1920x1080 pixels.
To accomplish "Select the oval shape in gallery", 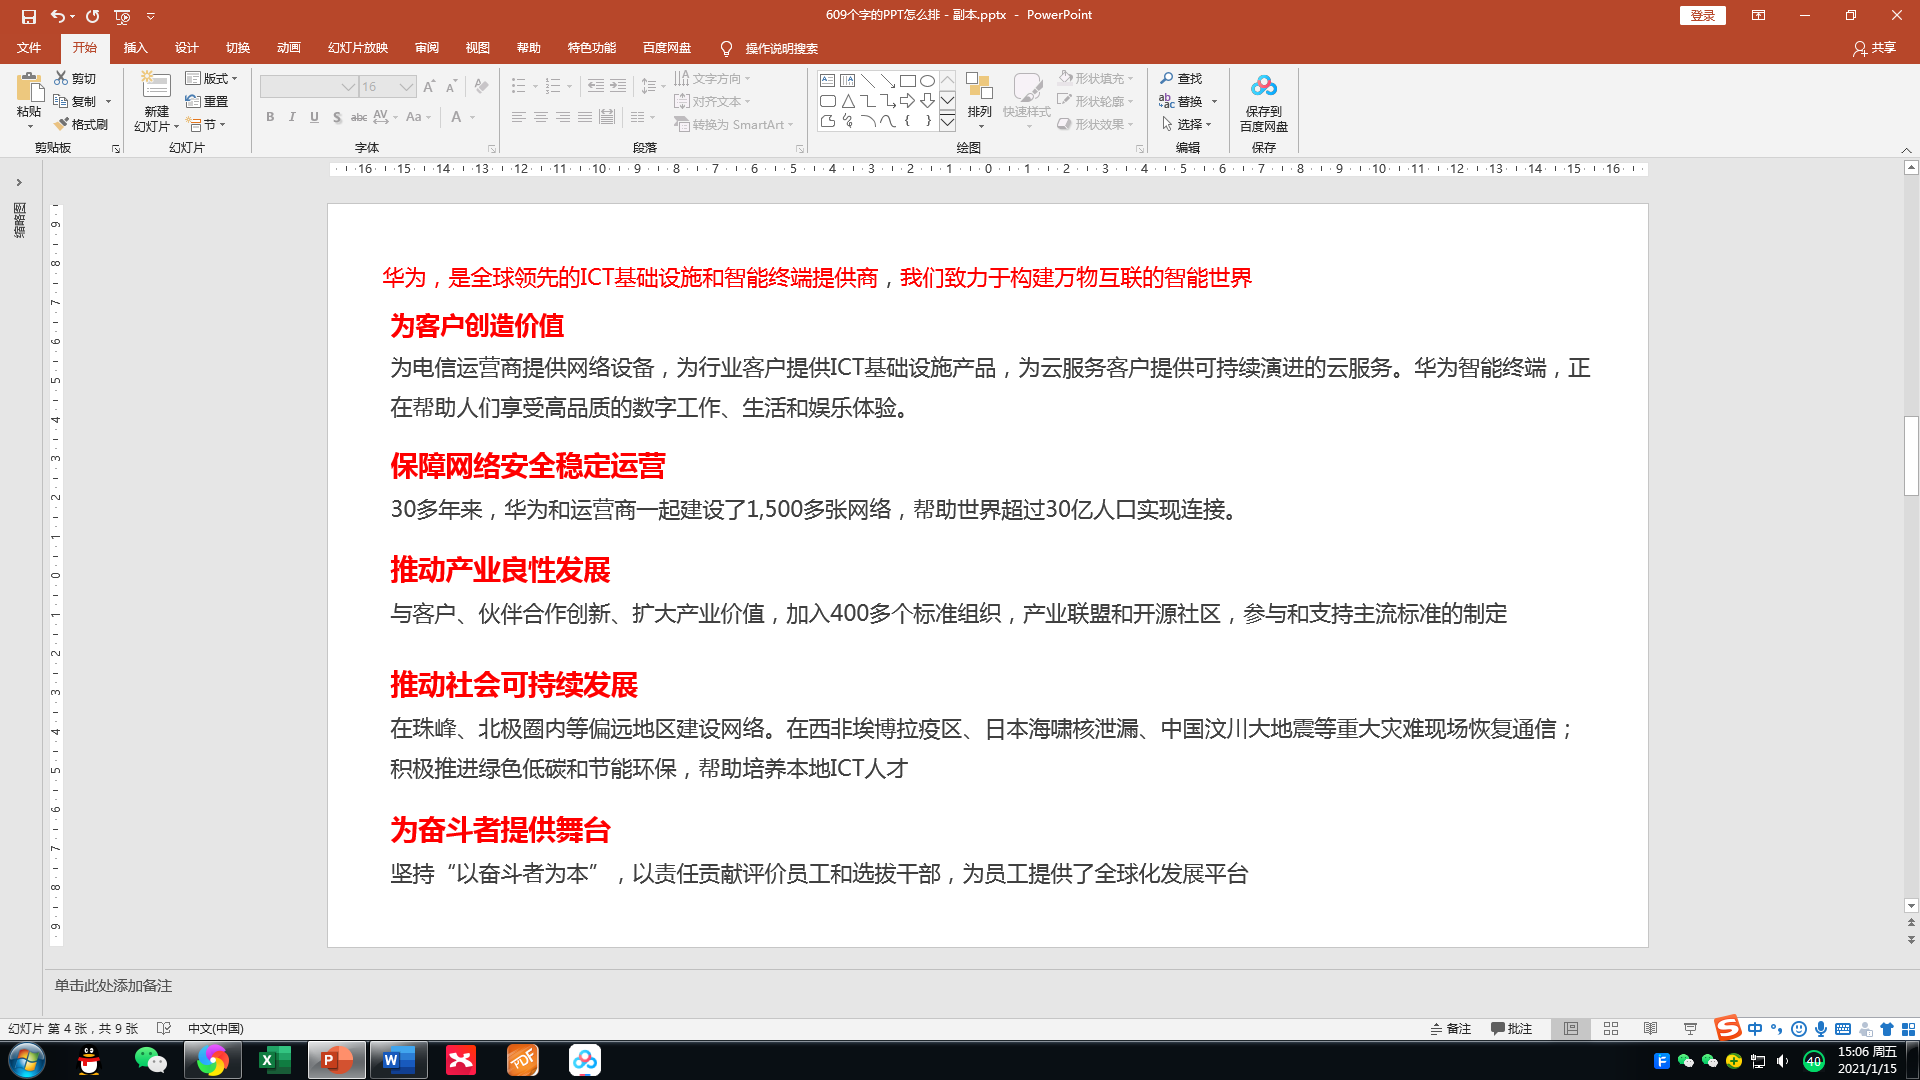I will tap(927, 81).
